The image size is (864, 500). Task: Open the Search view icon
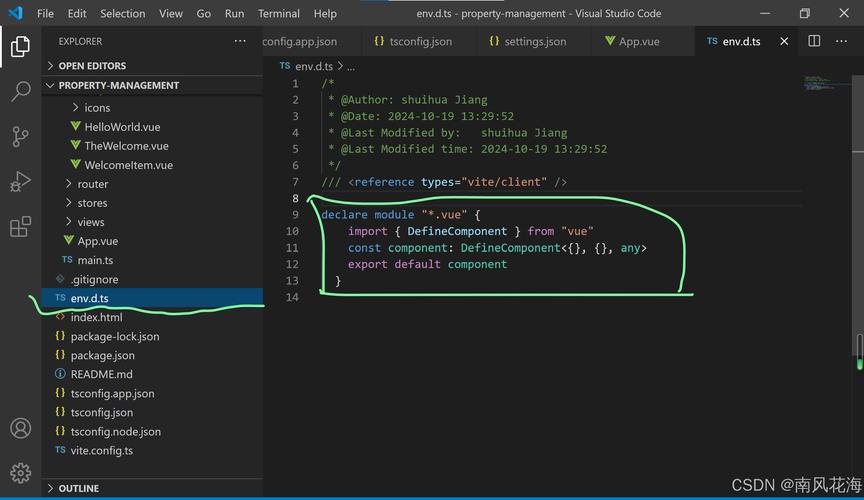point(20,92)
